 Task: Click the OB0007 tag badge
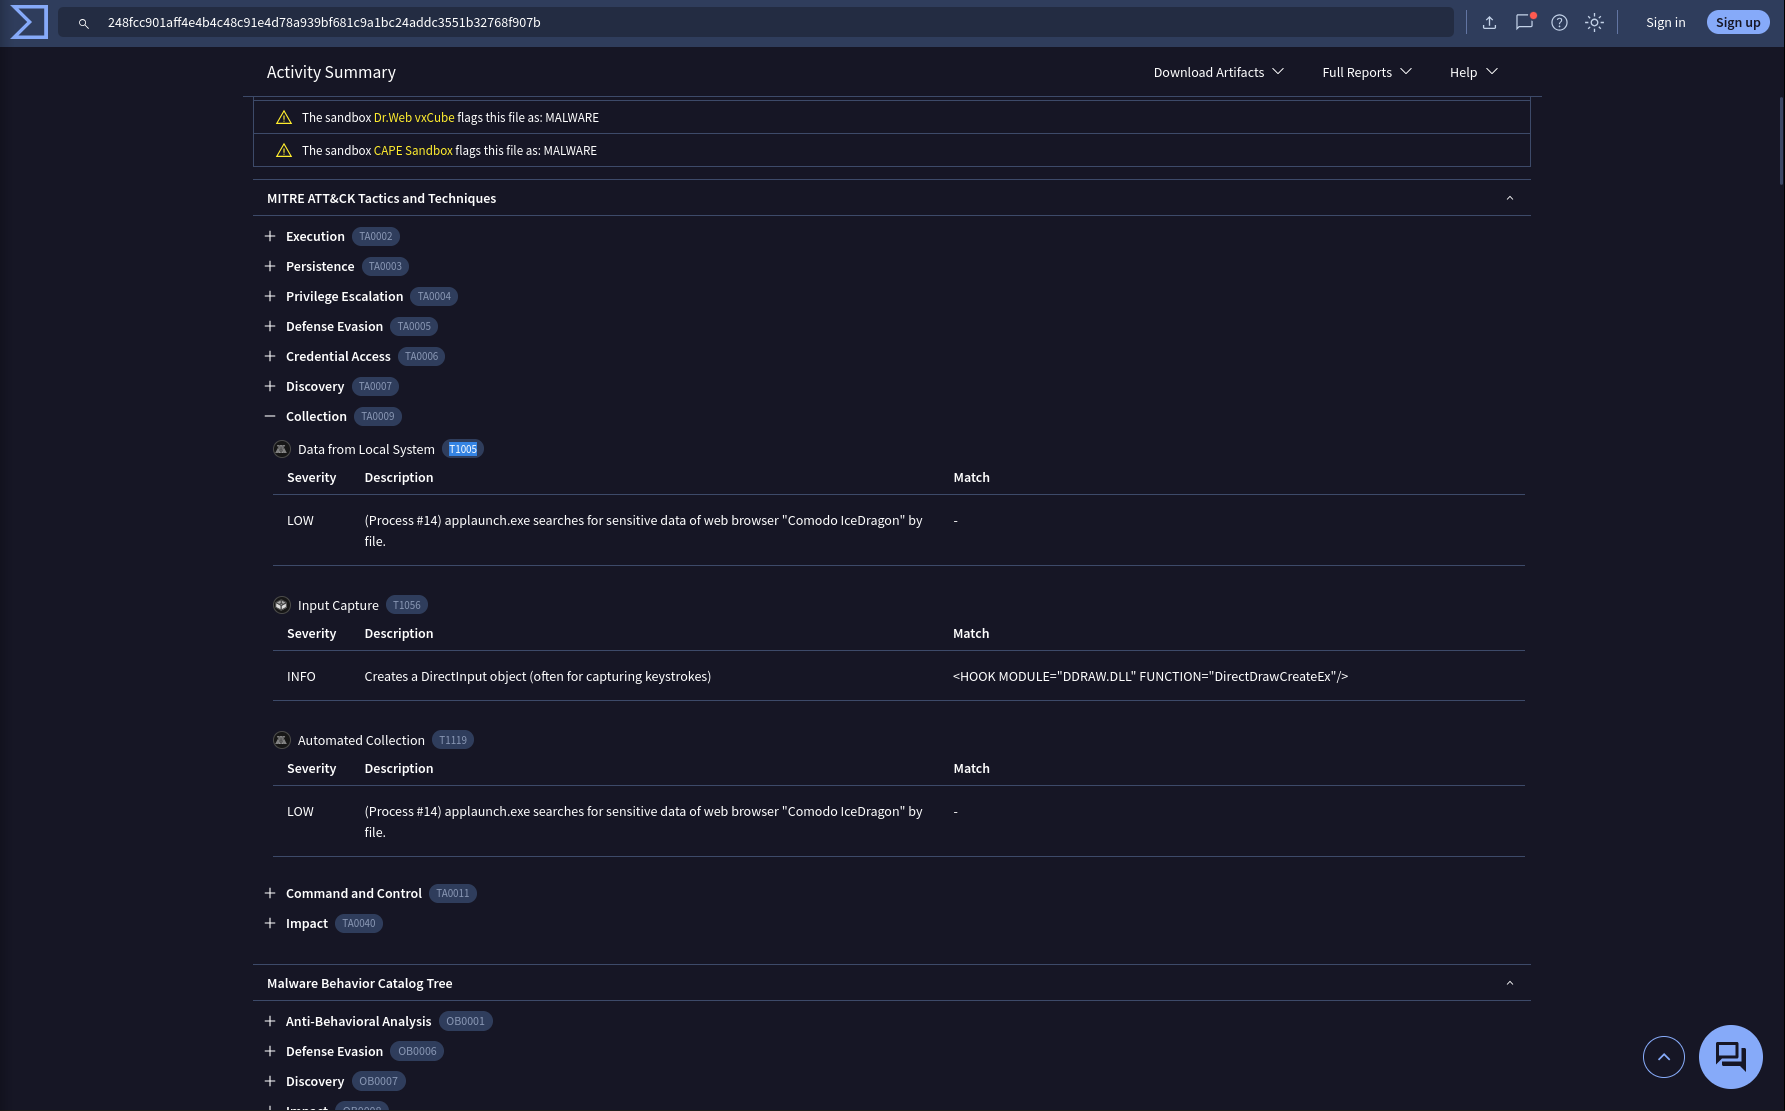tap(378, 1081)
